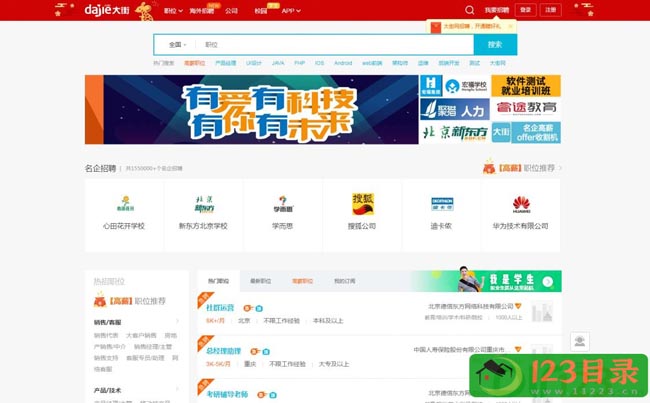Open the 有爱有科技 main banner

point(252,109)
